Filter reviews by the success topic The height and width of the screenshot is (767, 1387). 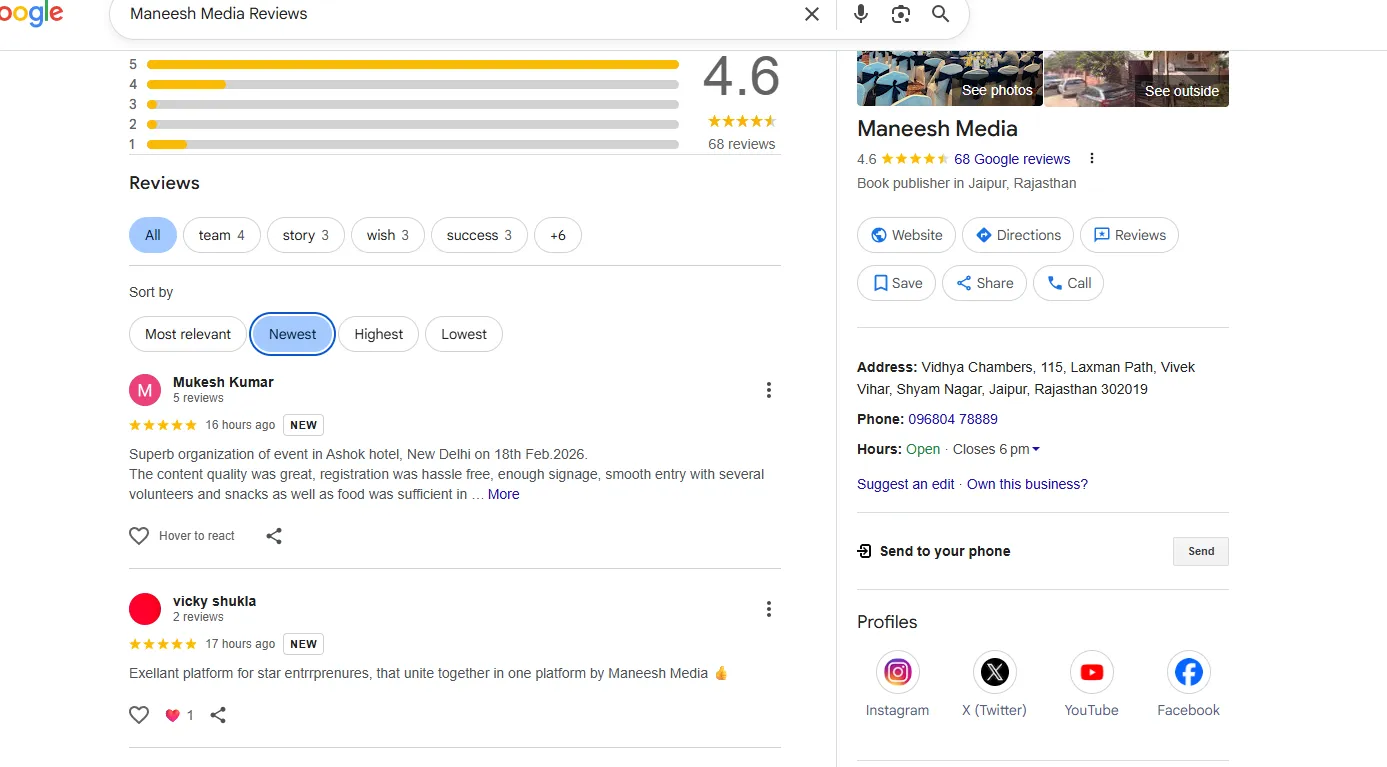pos(479,235)
